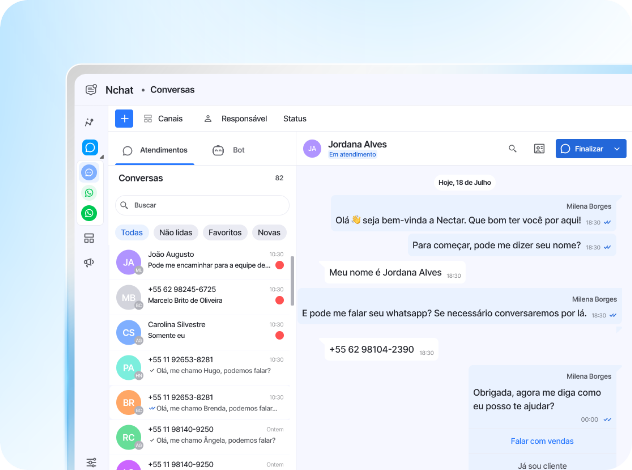
Task: Open the blue chat bubble sidebar icon
Action: pyautogui.click(x=89, y=147)
